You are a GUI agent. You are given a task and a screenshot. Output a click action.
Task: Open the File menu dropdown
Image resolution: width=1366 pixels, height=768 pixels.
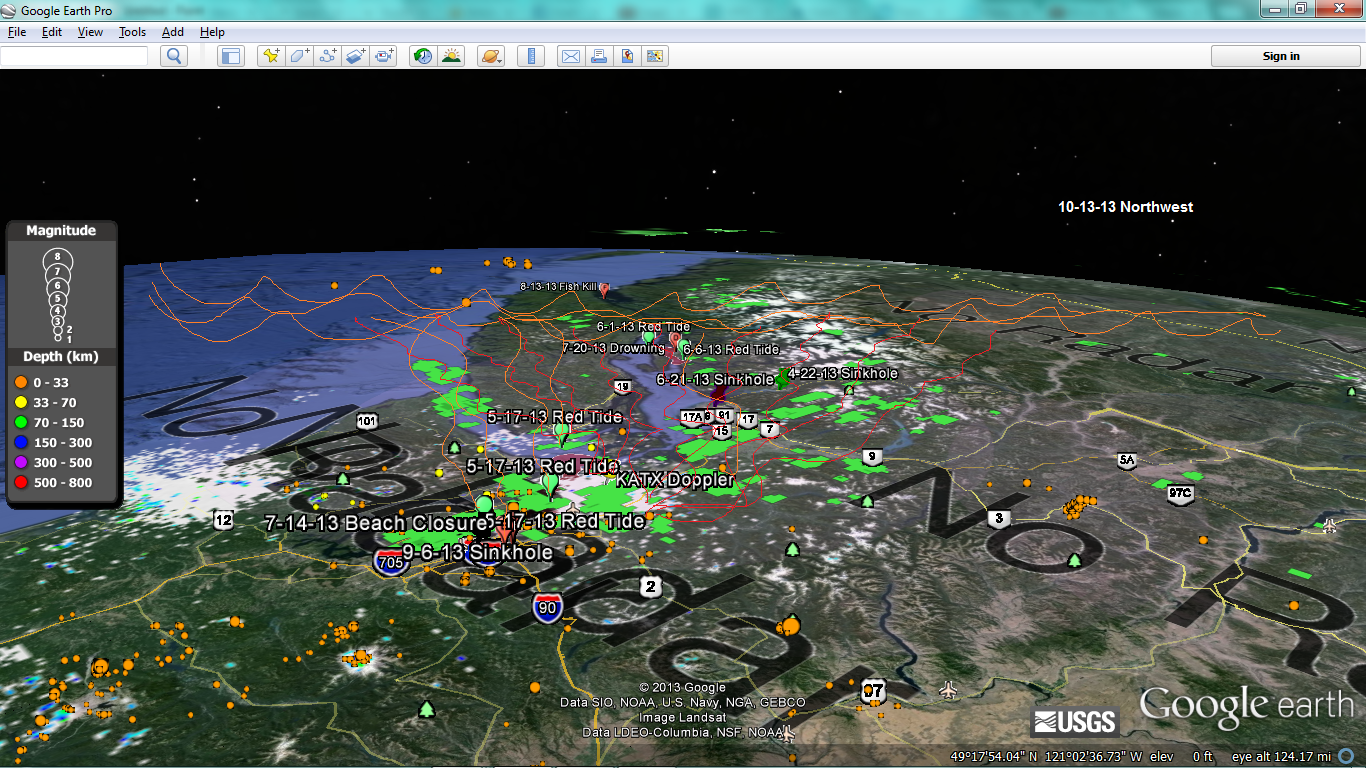pos(17,32)
